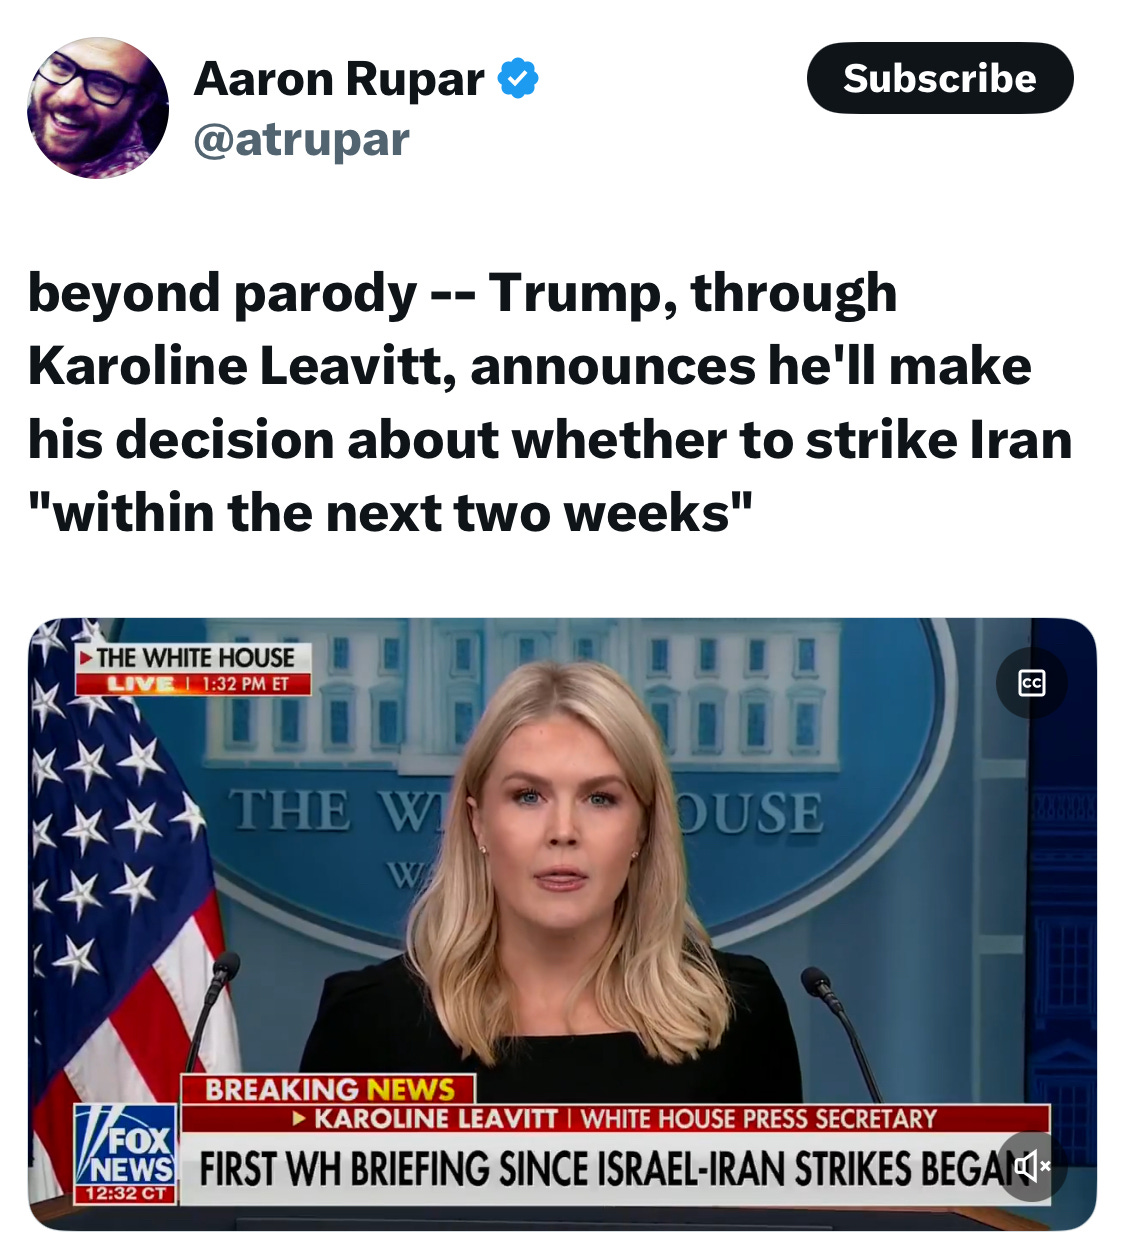Open the @atrupar handle link

(301, 139)
